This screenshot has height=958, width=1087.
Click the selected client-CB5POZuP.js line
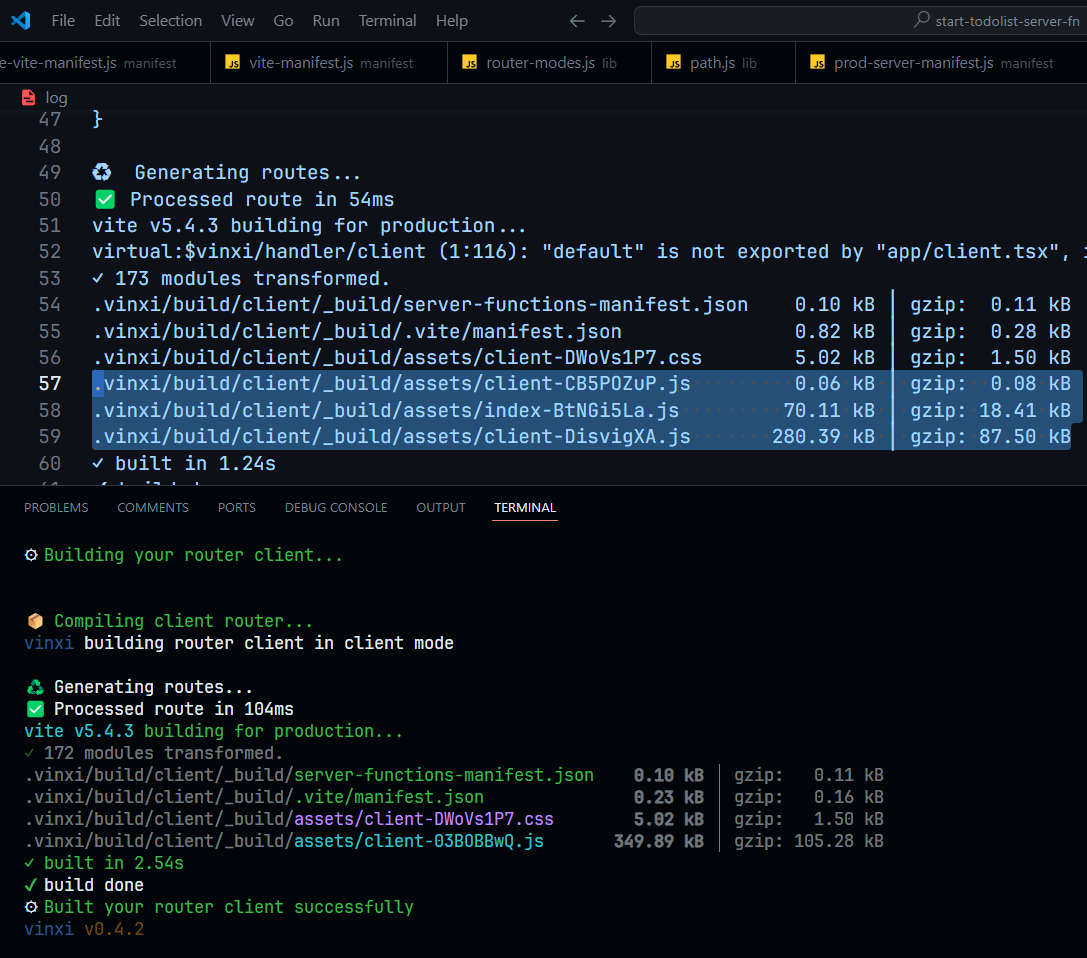392,383
